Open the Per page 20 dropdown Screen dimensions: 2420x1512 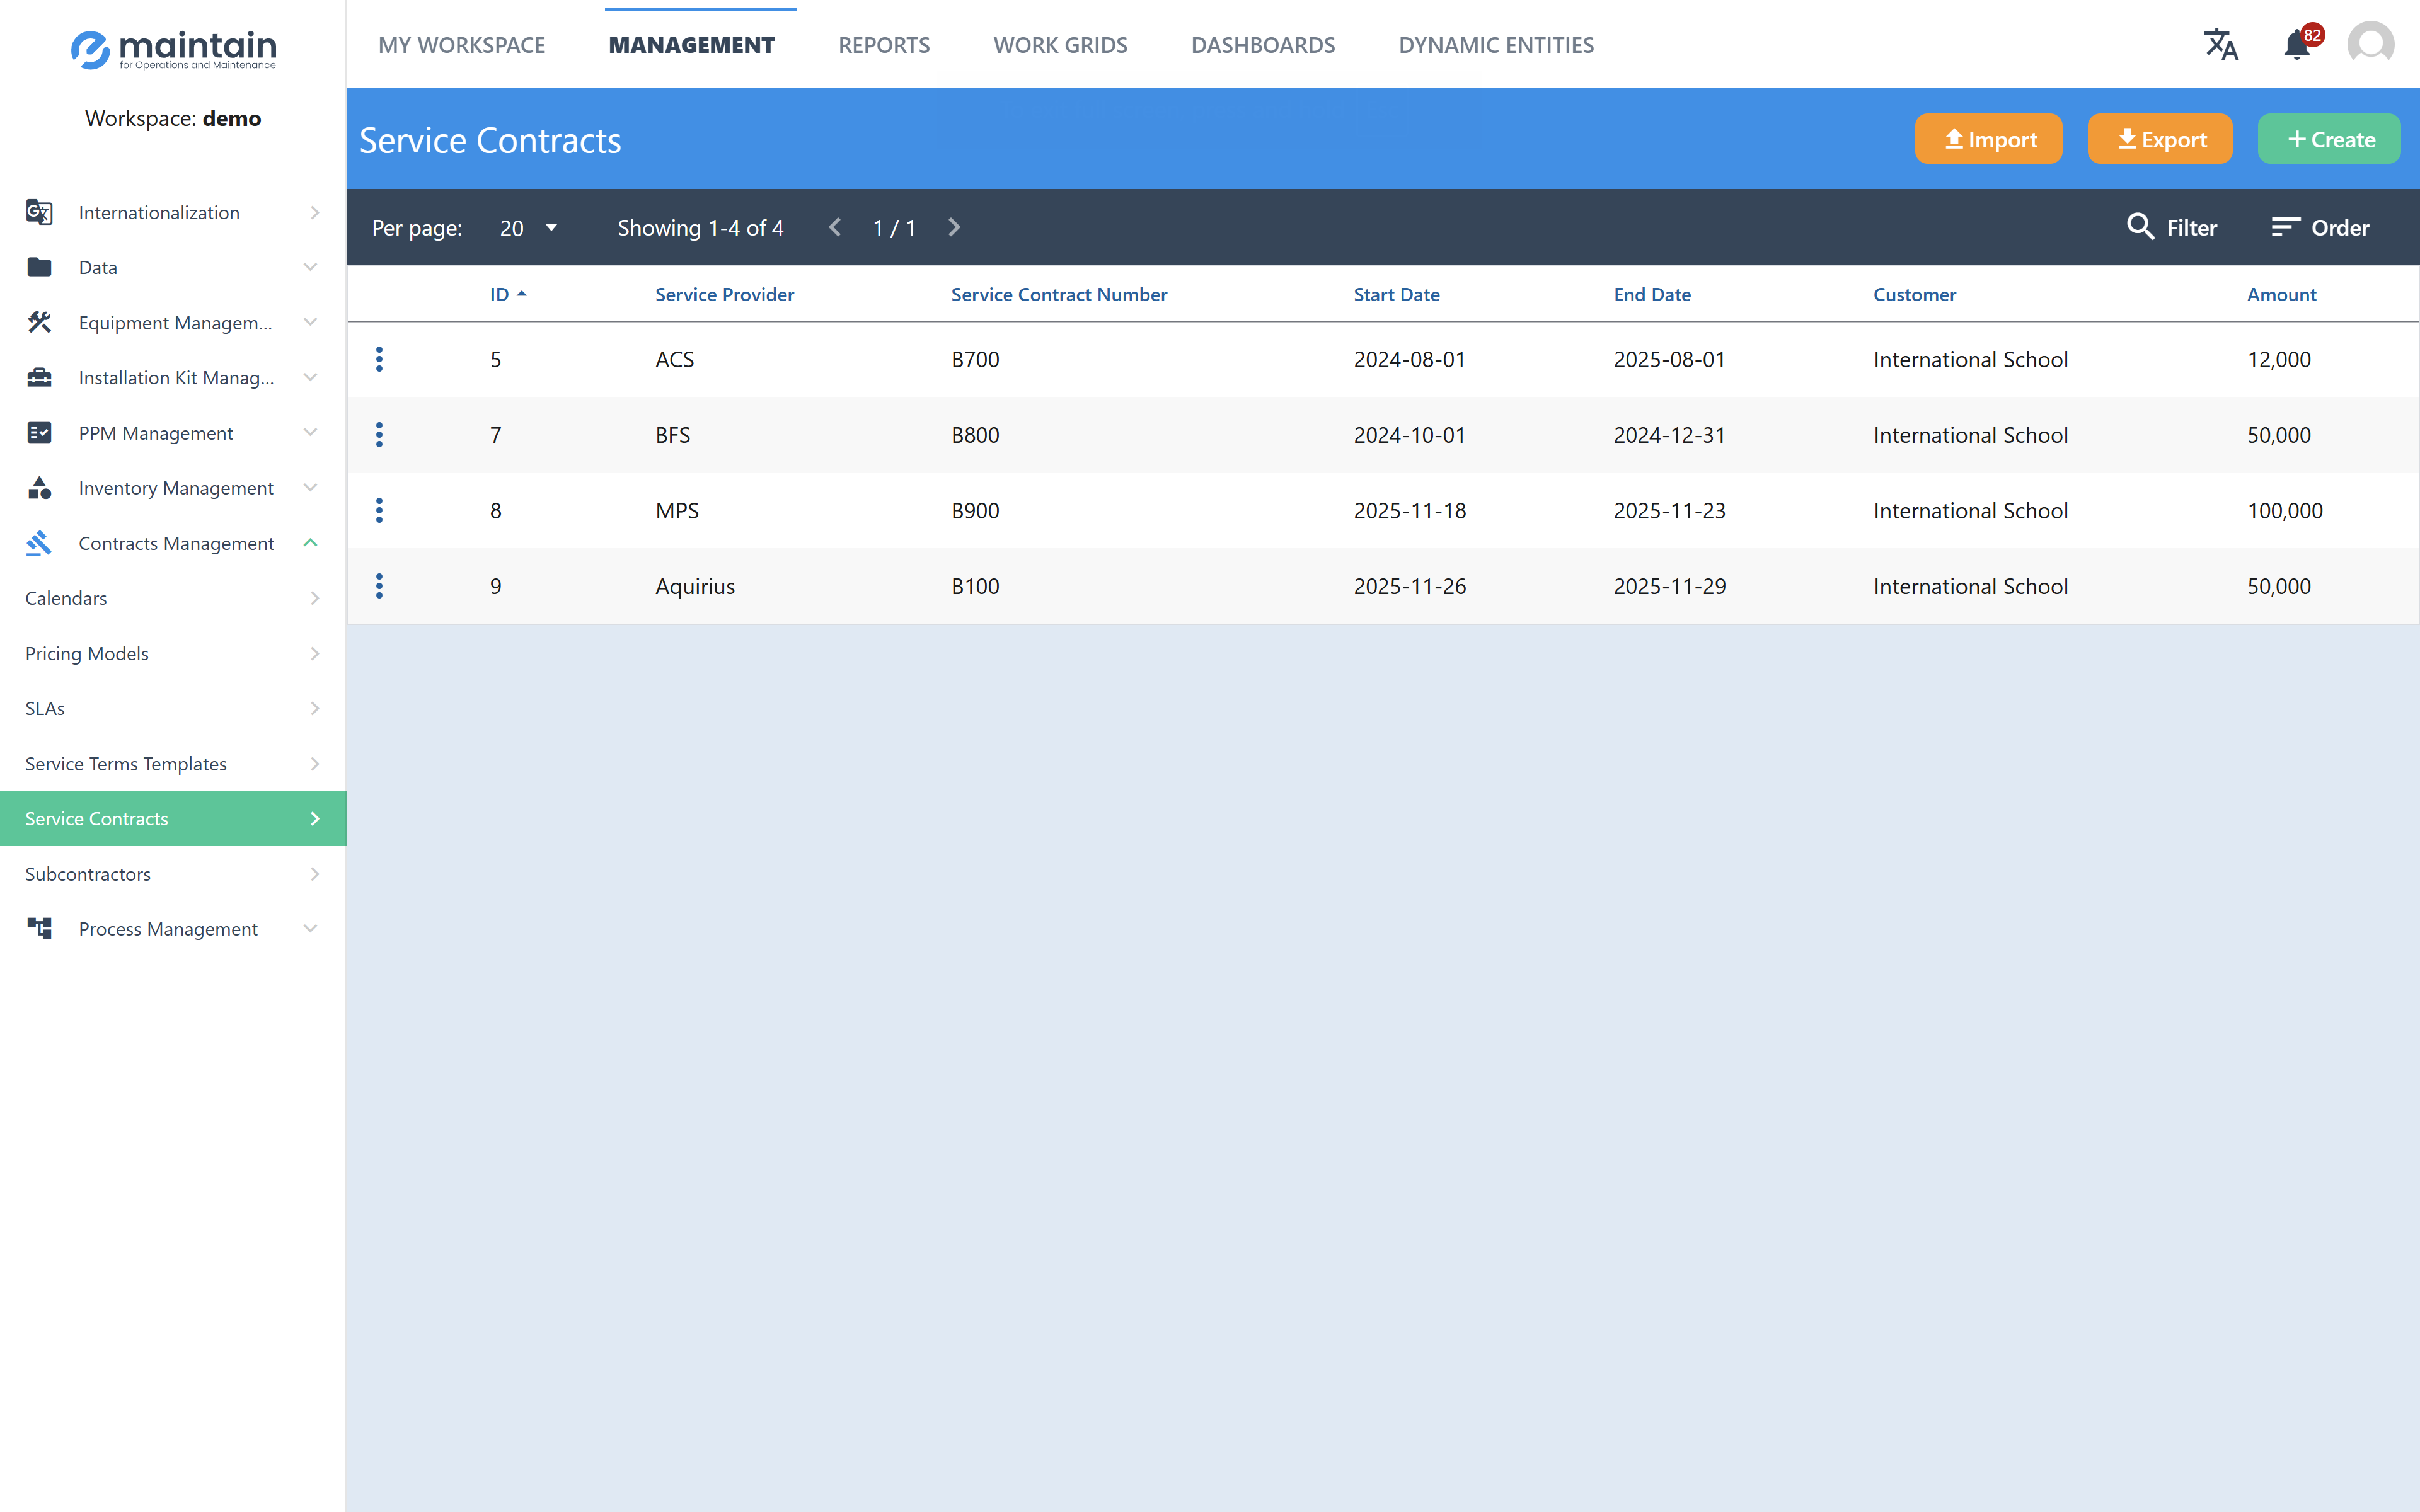[529, 228]
